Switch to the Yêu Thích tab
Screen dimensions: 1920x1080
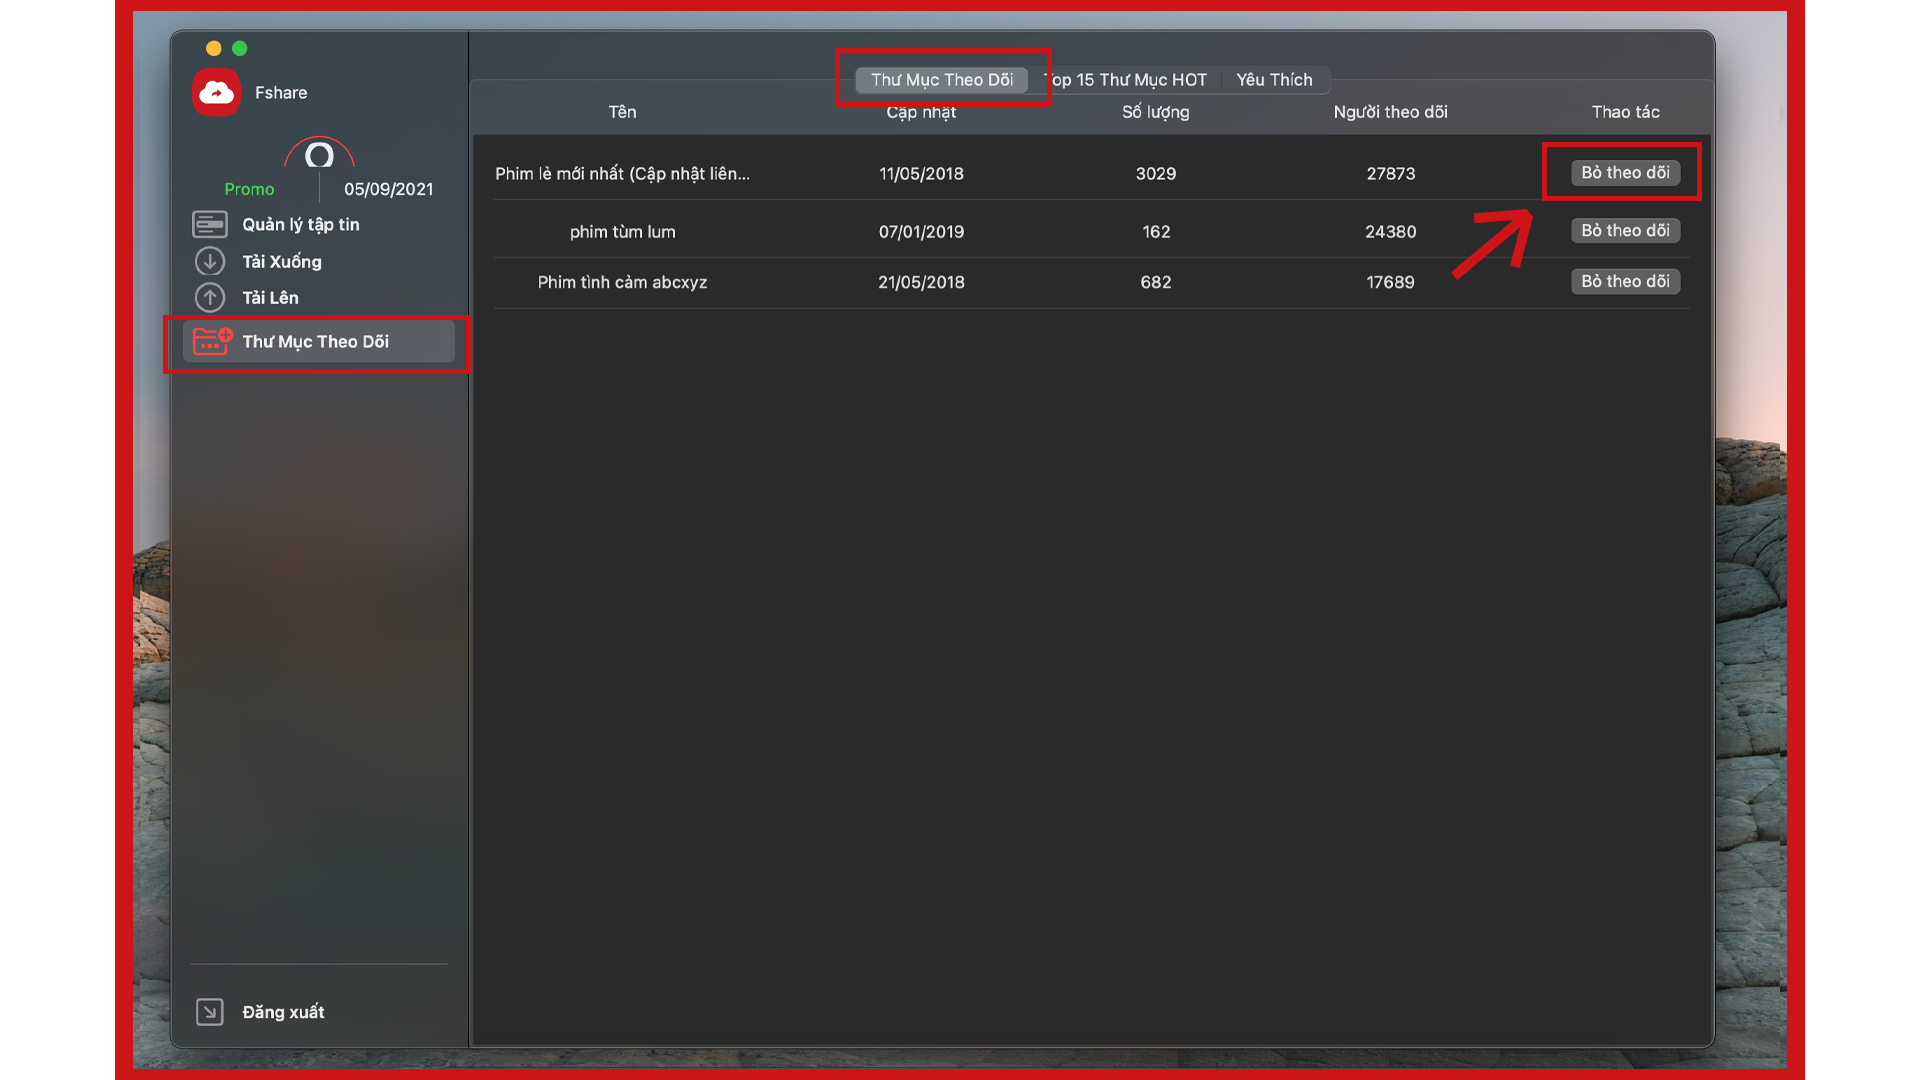(x=1274, y=80)
